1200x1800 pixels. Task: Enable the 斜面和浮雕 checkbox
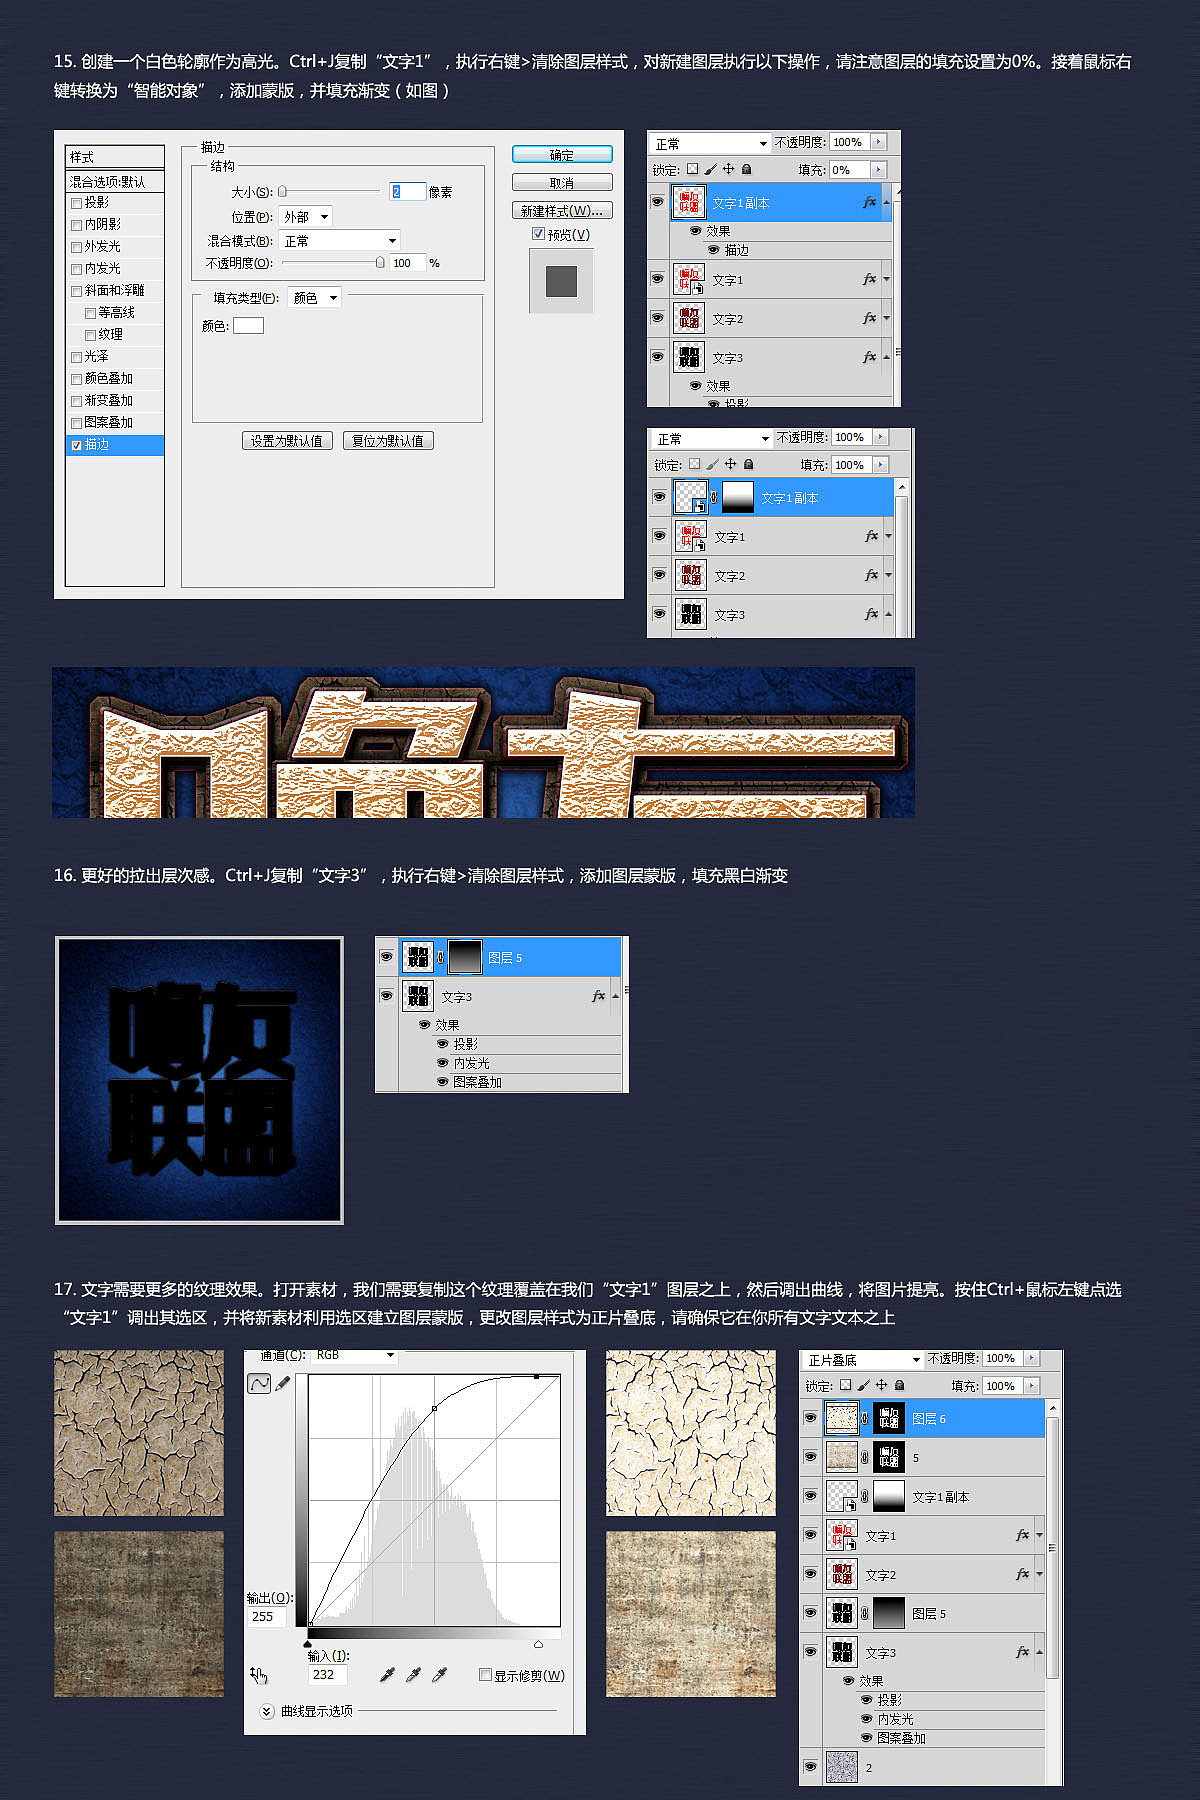(x=77, y=291)
